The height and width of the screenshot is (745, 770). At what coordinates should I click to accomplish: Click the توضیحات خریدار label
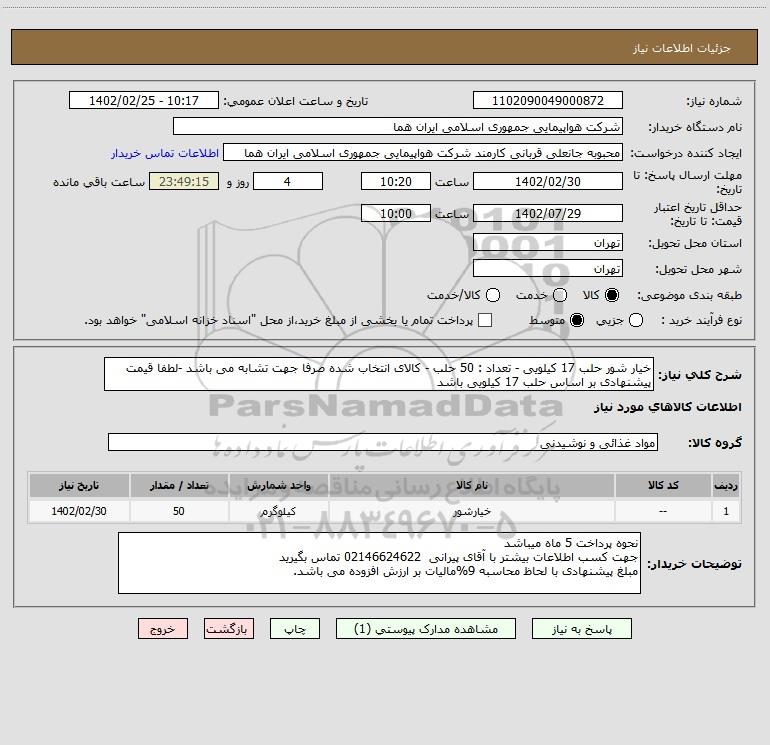(x=694, y=564)
